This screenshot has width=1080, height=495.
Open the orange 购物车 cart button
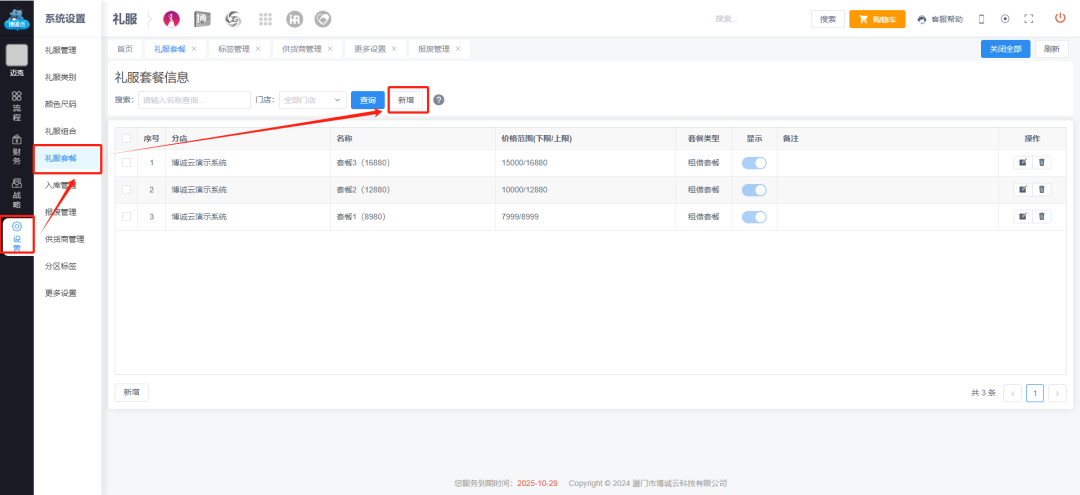(877, 19)
